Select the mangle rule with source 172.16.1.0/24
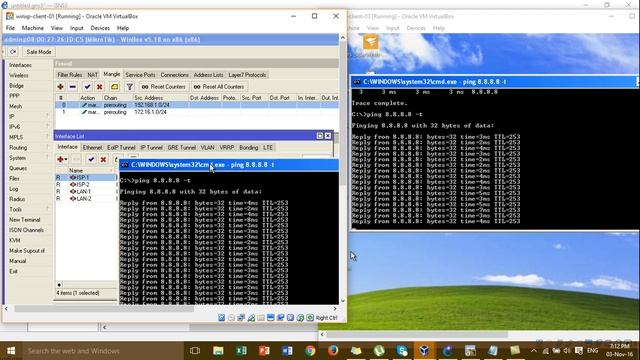Image resolution: width=640 pixels, height=360 pixels. [197, 112]
